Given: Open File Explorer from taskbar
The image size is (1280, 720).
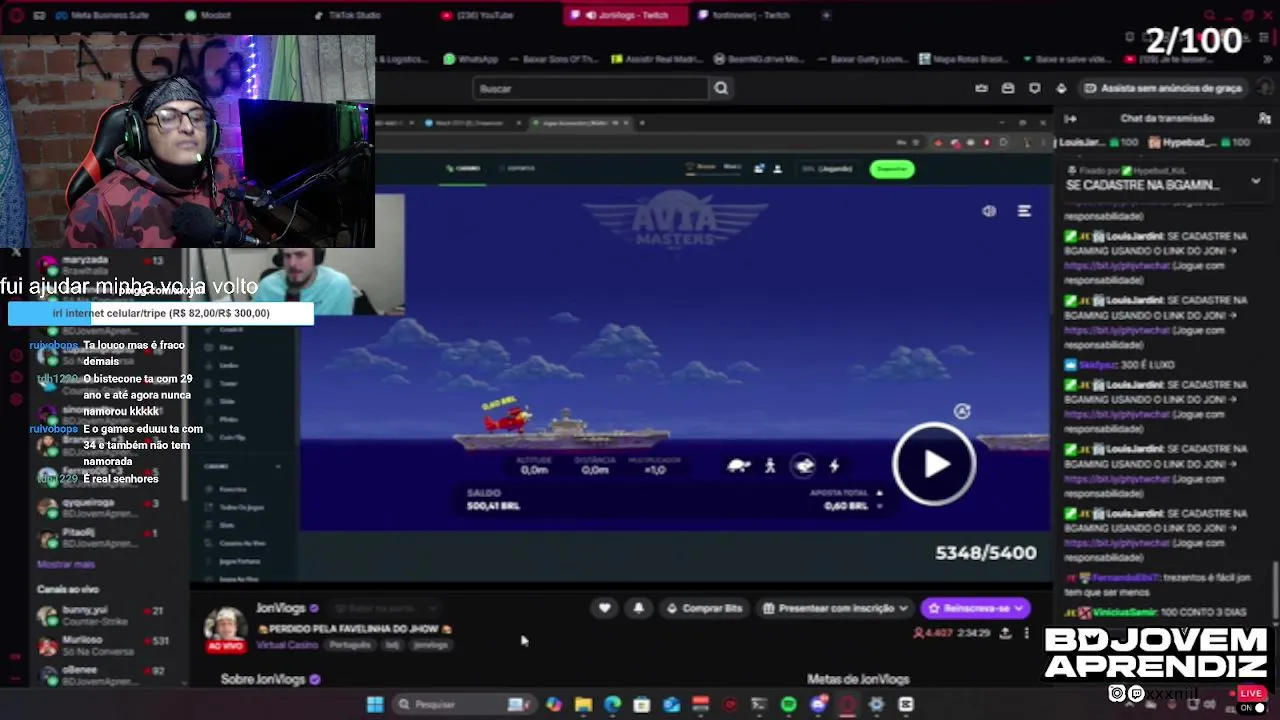Looking at the screenshot, I should (583, 704).
